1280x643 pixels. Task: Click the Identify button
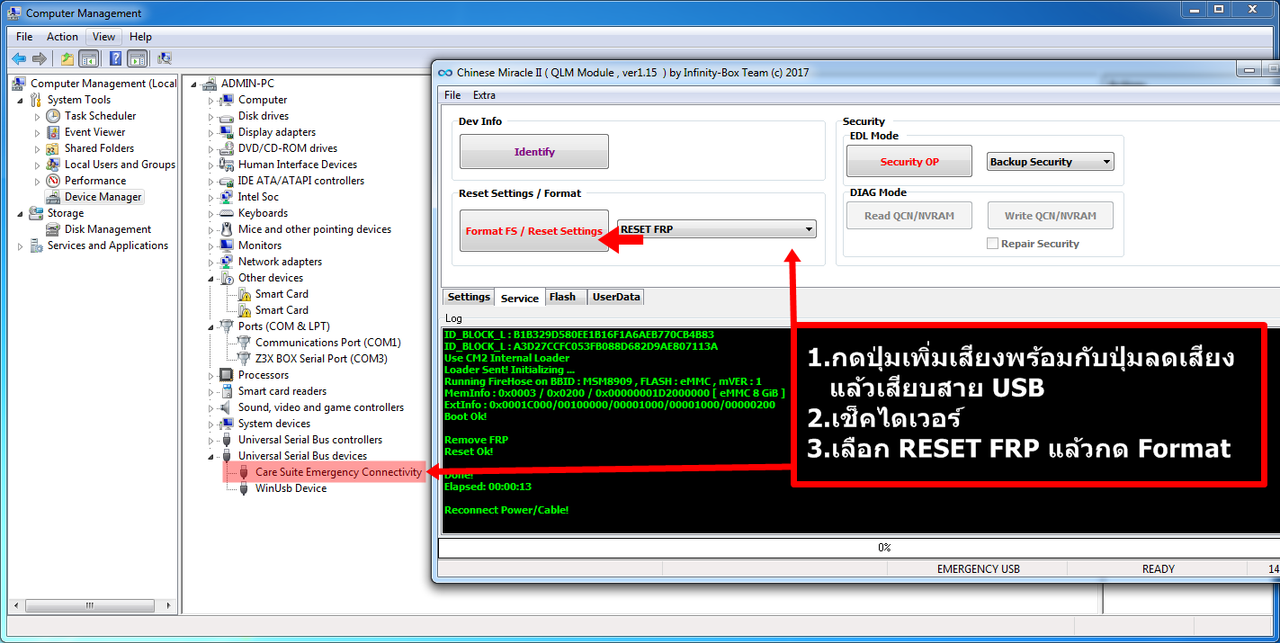[x=534, y=152]
